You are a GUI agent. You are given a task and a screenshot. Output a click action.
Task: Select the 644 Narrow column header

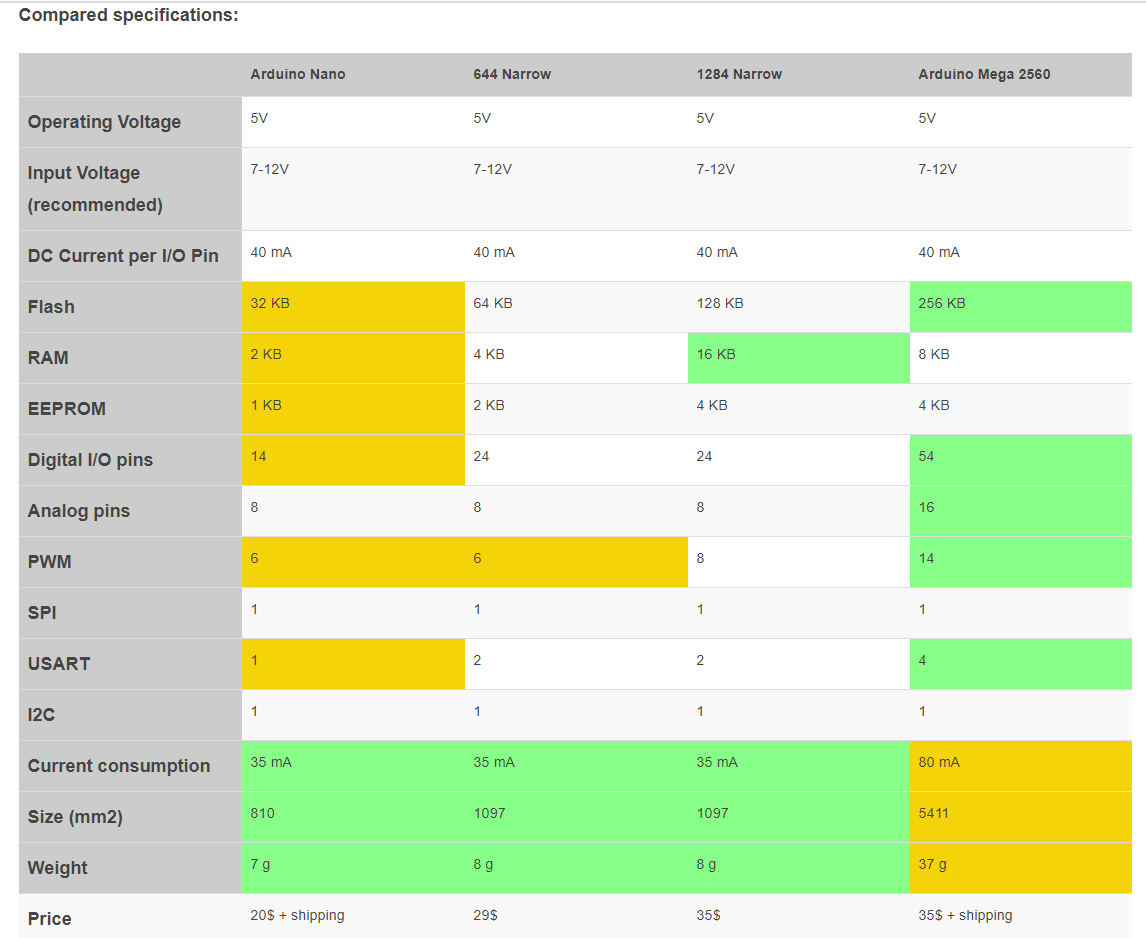[x=512, y=74]
